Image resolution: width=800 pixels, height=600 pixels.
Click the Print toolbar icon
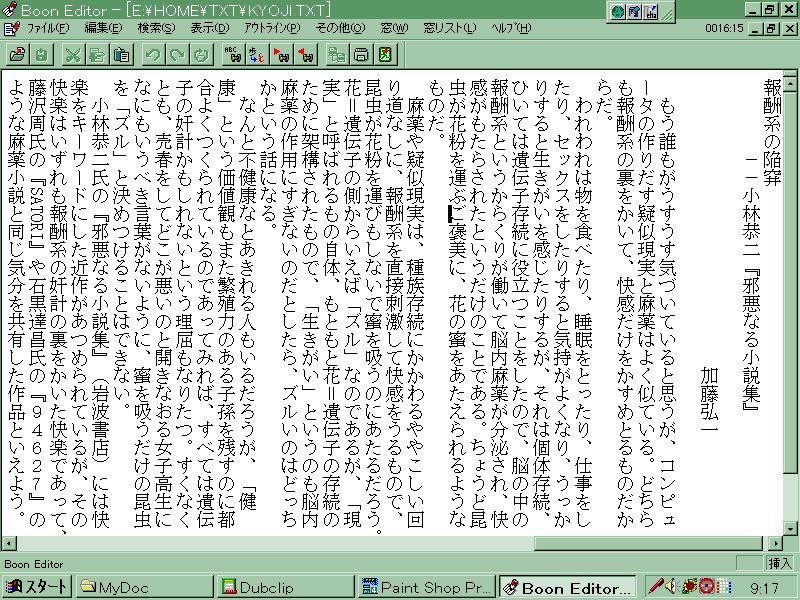(361, 54)
